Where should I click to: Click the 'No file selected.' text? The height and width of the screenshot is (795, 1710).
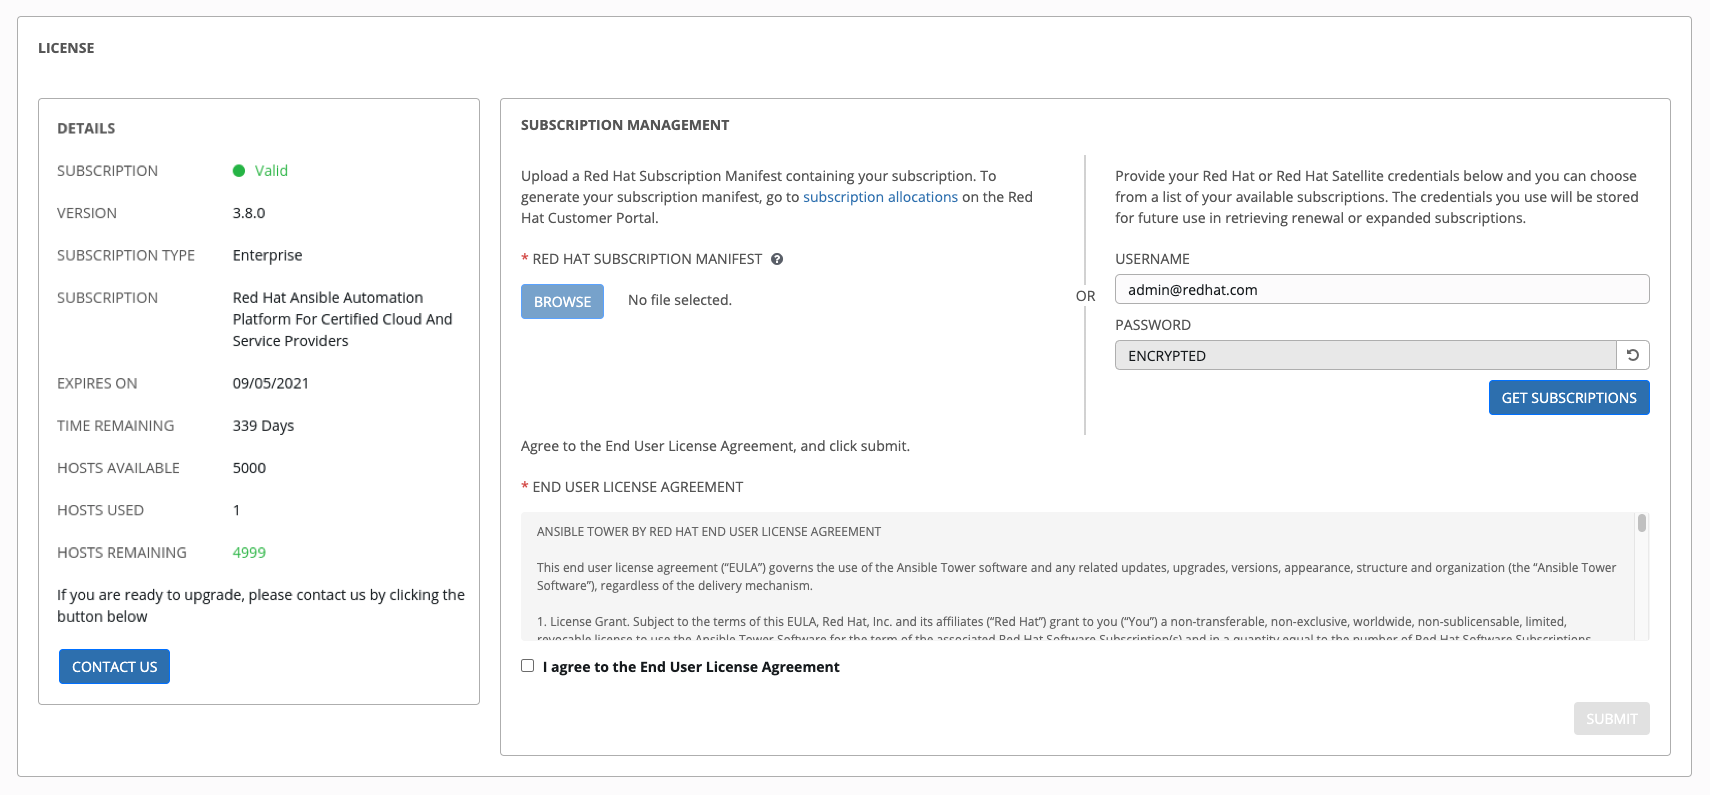pyautogui.click(x=680, y=300)
